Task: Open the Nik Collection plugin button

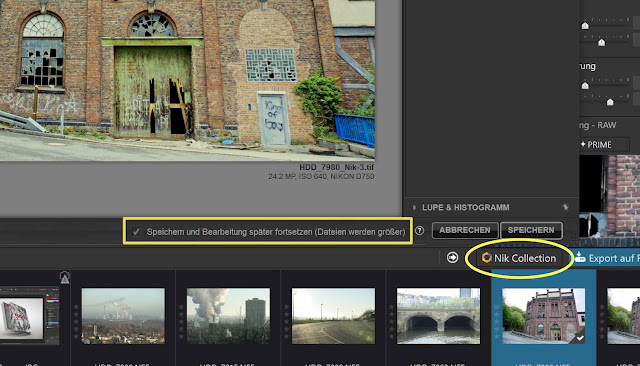Action: [x=519, y=258]
